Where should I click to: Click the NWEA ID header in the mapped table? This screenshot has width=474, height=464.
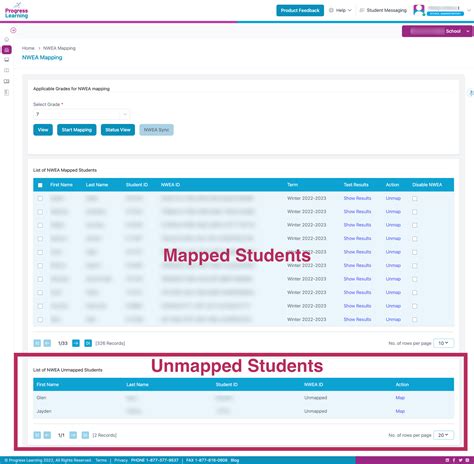click(x=170, y=185)
